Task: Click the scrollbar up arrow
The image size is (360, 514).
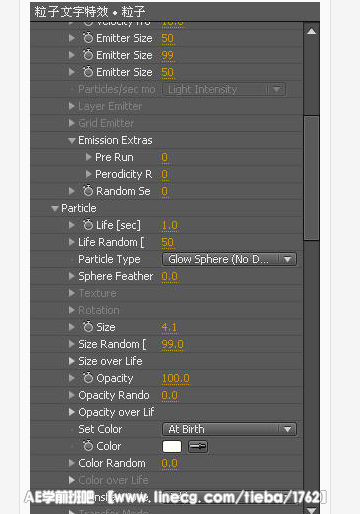Action: tap(312, 31)
